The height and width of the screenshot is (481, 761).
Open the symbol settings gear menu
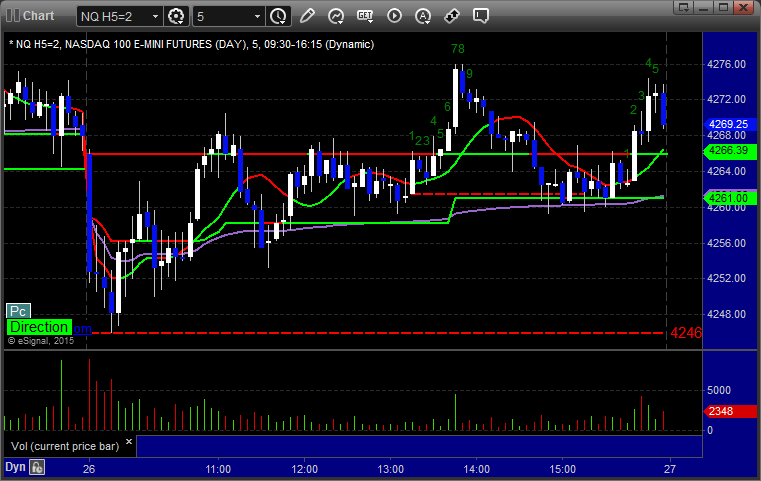176,16
